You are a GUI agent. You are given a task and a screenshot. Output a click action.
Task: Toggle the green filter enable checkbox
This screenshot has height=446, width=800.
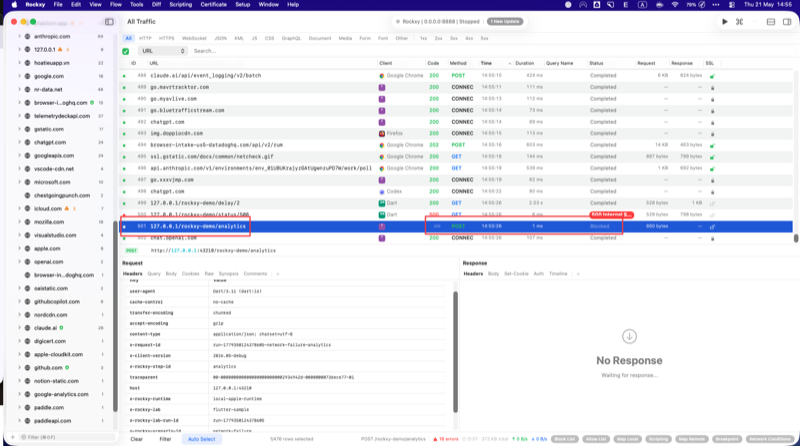(126, 51)
